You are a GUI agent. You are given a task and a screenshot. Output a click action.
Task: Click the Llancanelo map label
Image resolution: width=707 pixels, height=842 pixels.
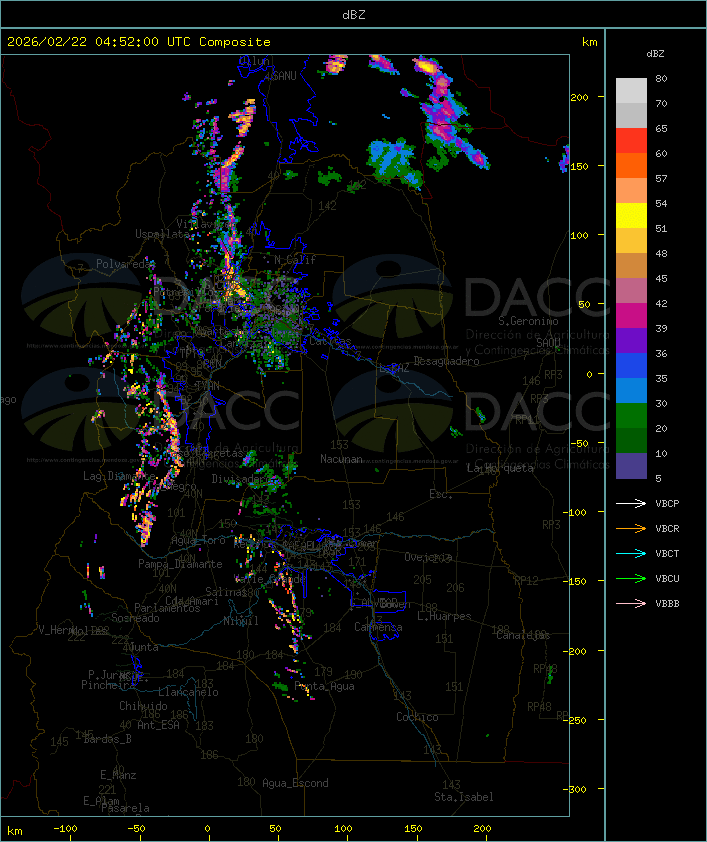pos(188,692)
